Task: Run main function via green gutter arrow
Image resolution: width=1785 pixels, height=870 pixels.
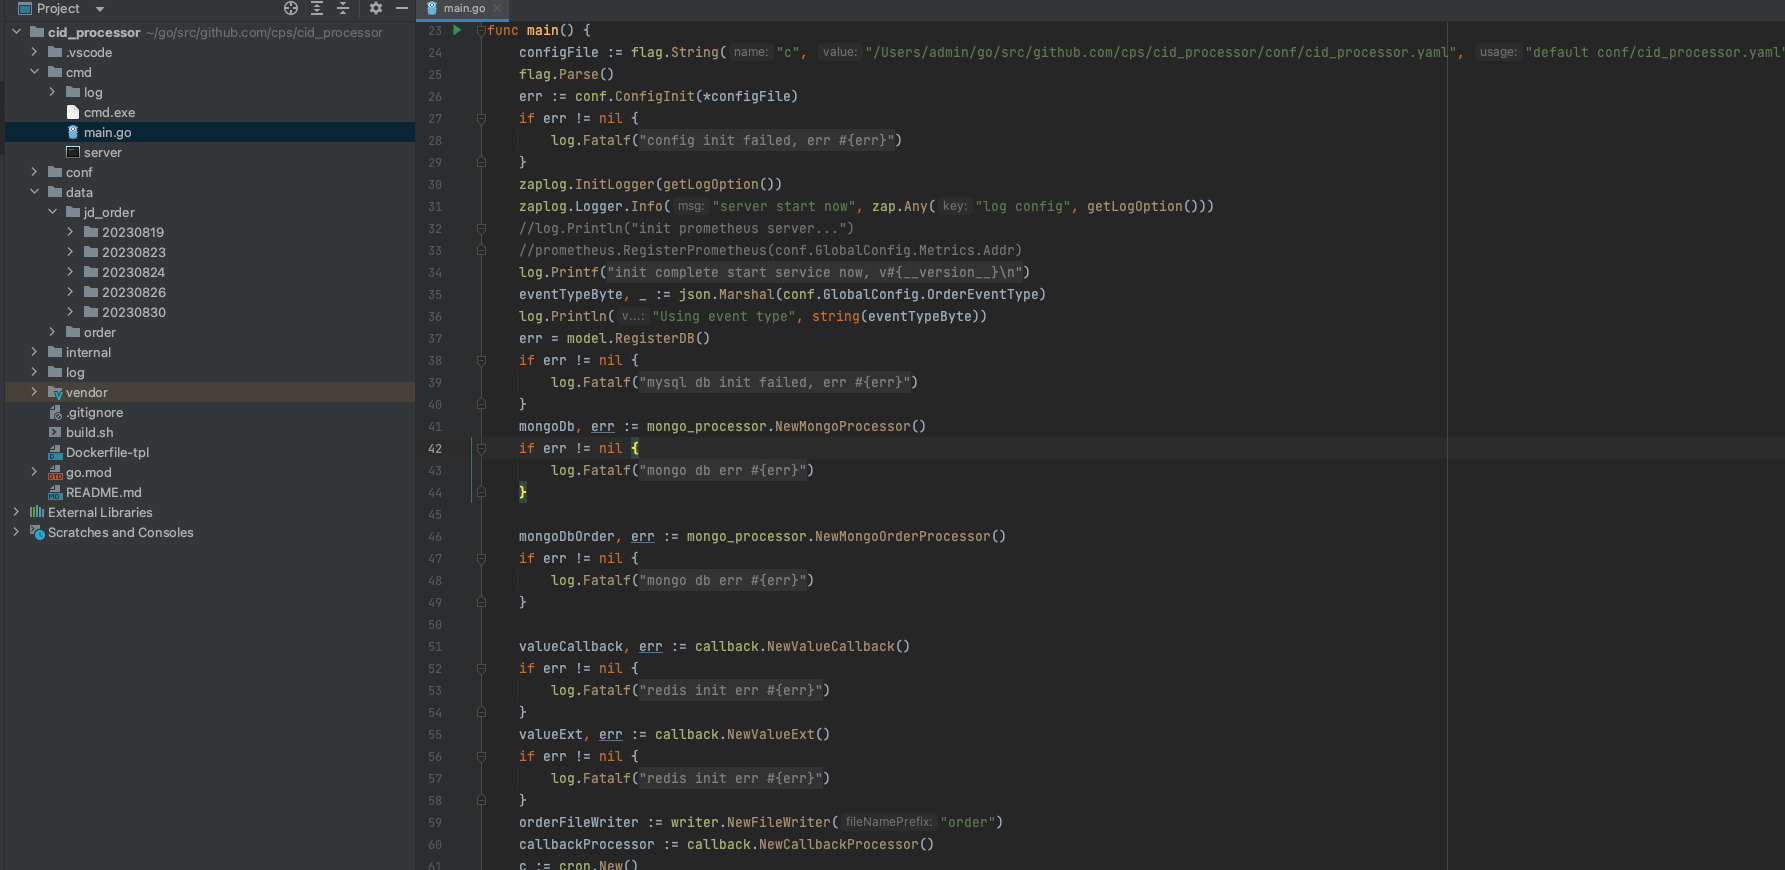Action: (x=457, y=30)
